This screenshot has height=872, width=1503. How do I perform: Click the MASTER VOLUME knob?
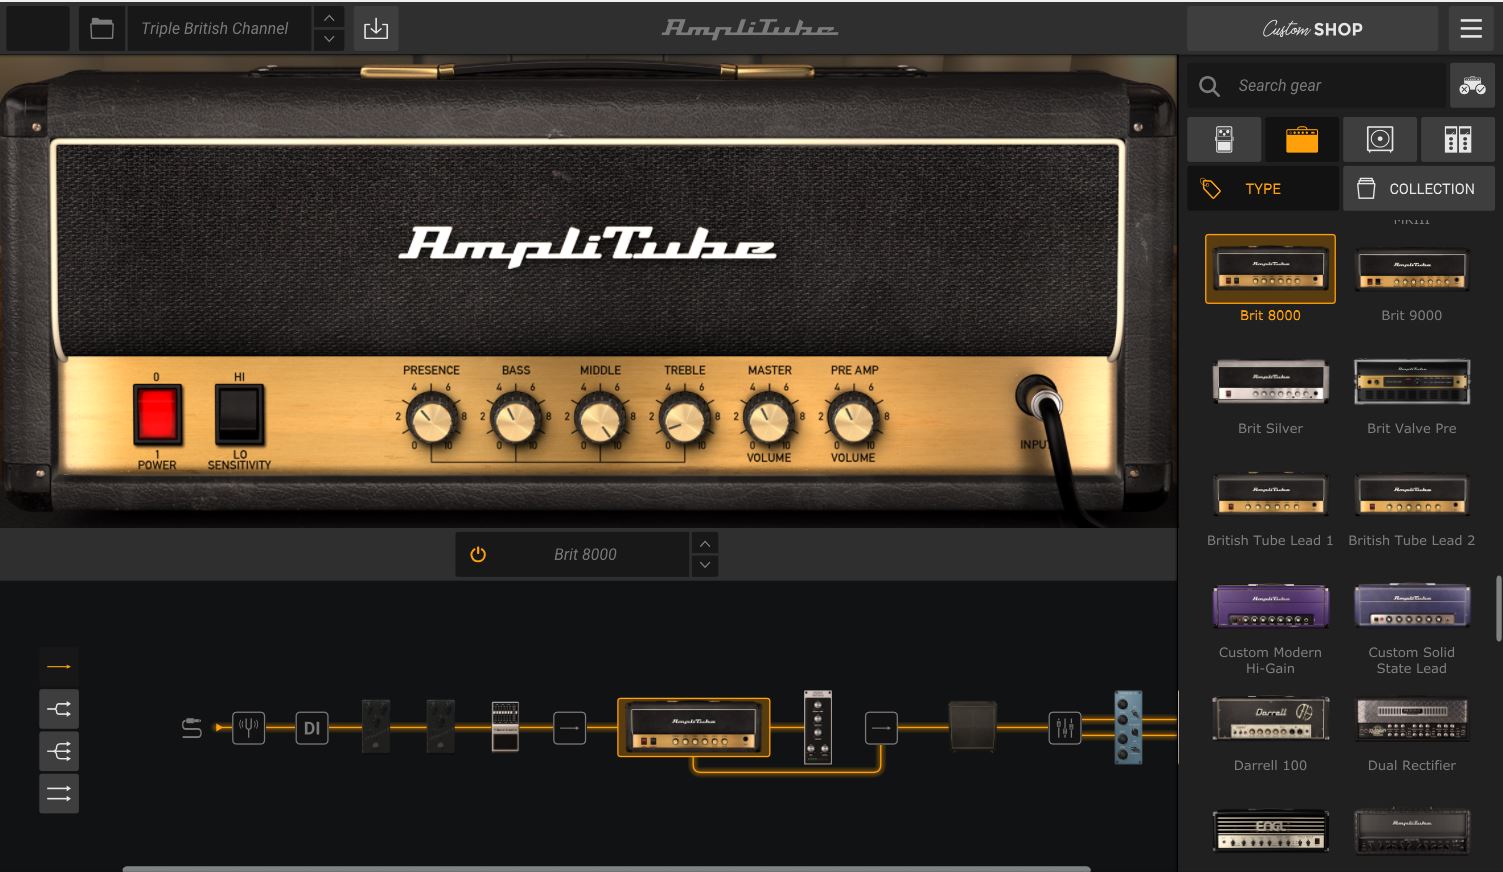(769, 418)
